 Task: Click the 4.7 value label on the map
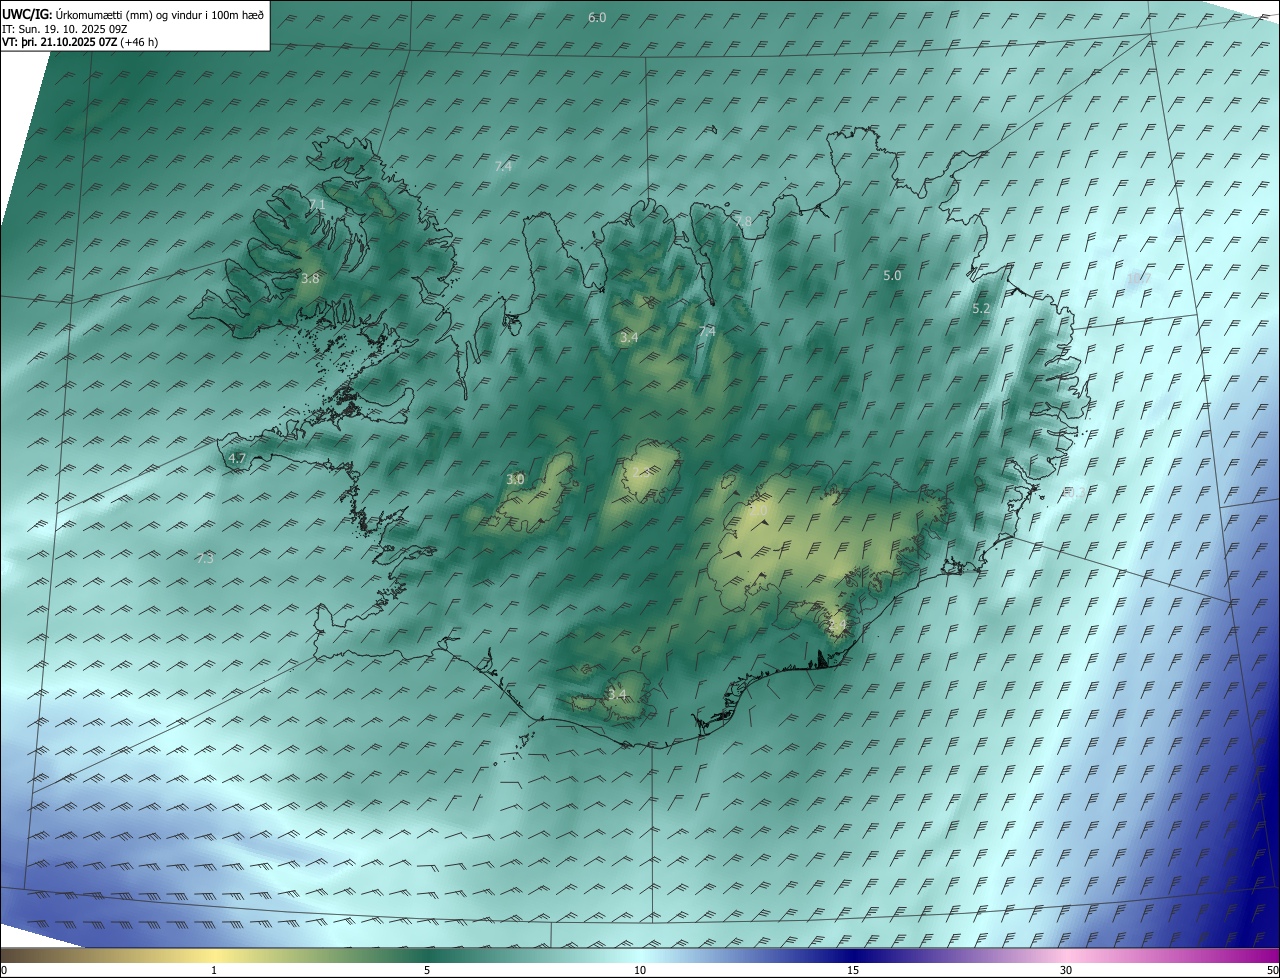[x=237, y=458]
